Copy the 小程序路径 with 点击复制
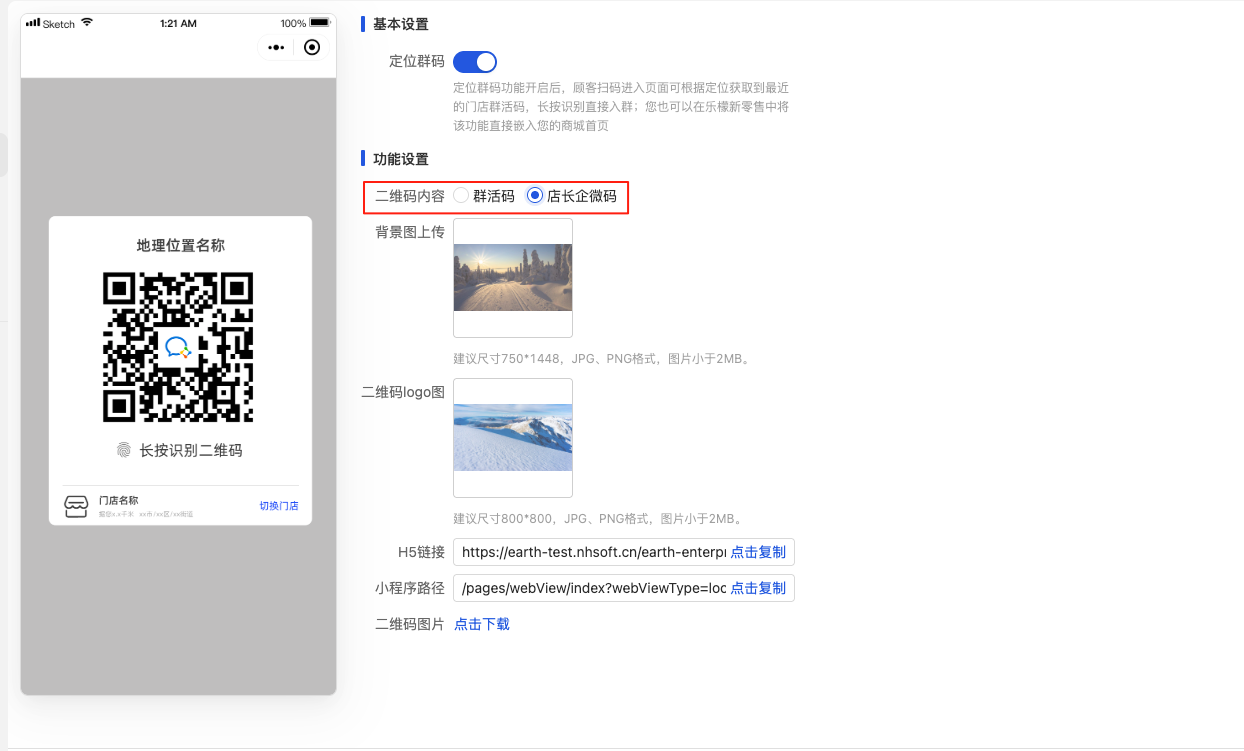This screenshot has width=1244, height=751. coord(758,588)
